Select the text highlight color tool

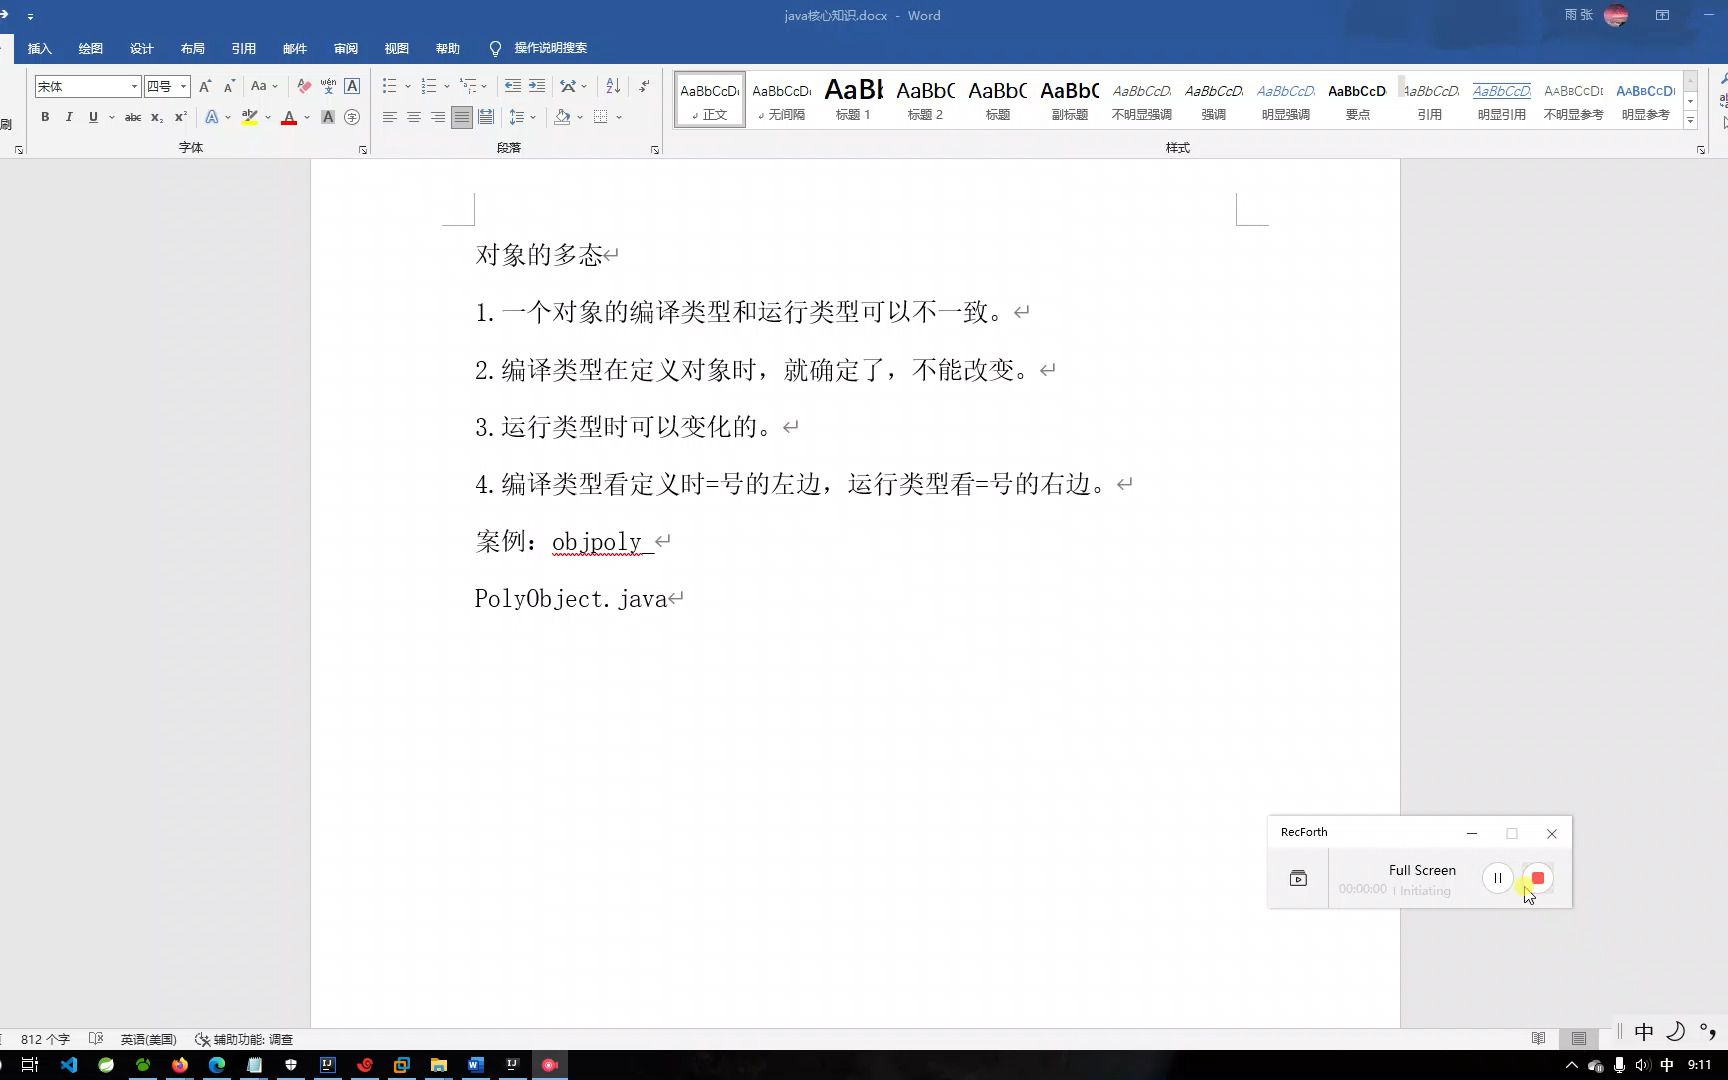250,117
